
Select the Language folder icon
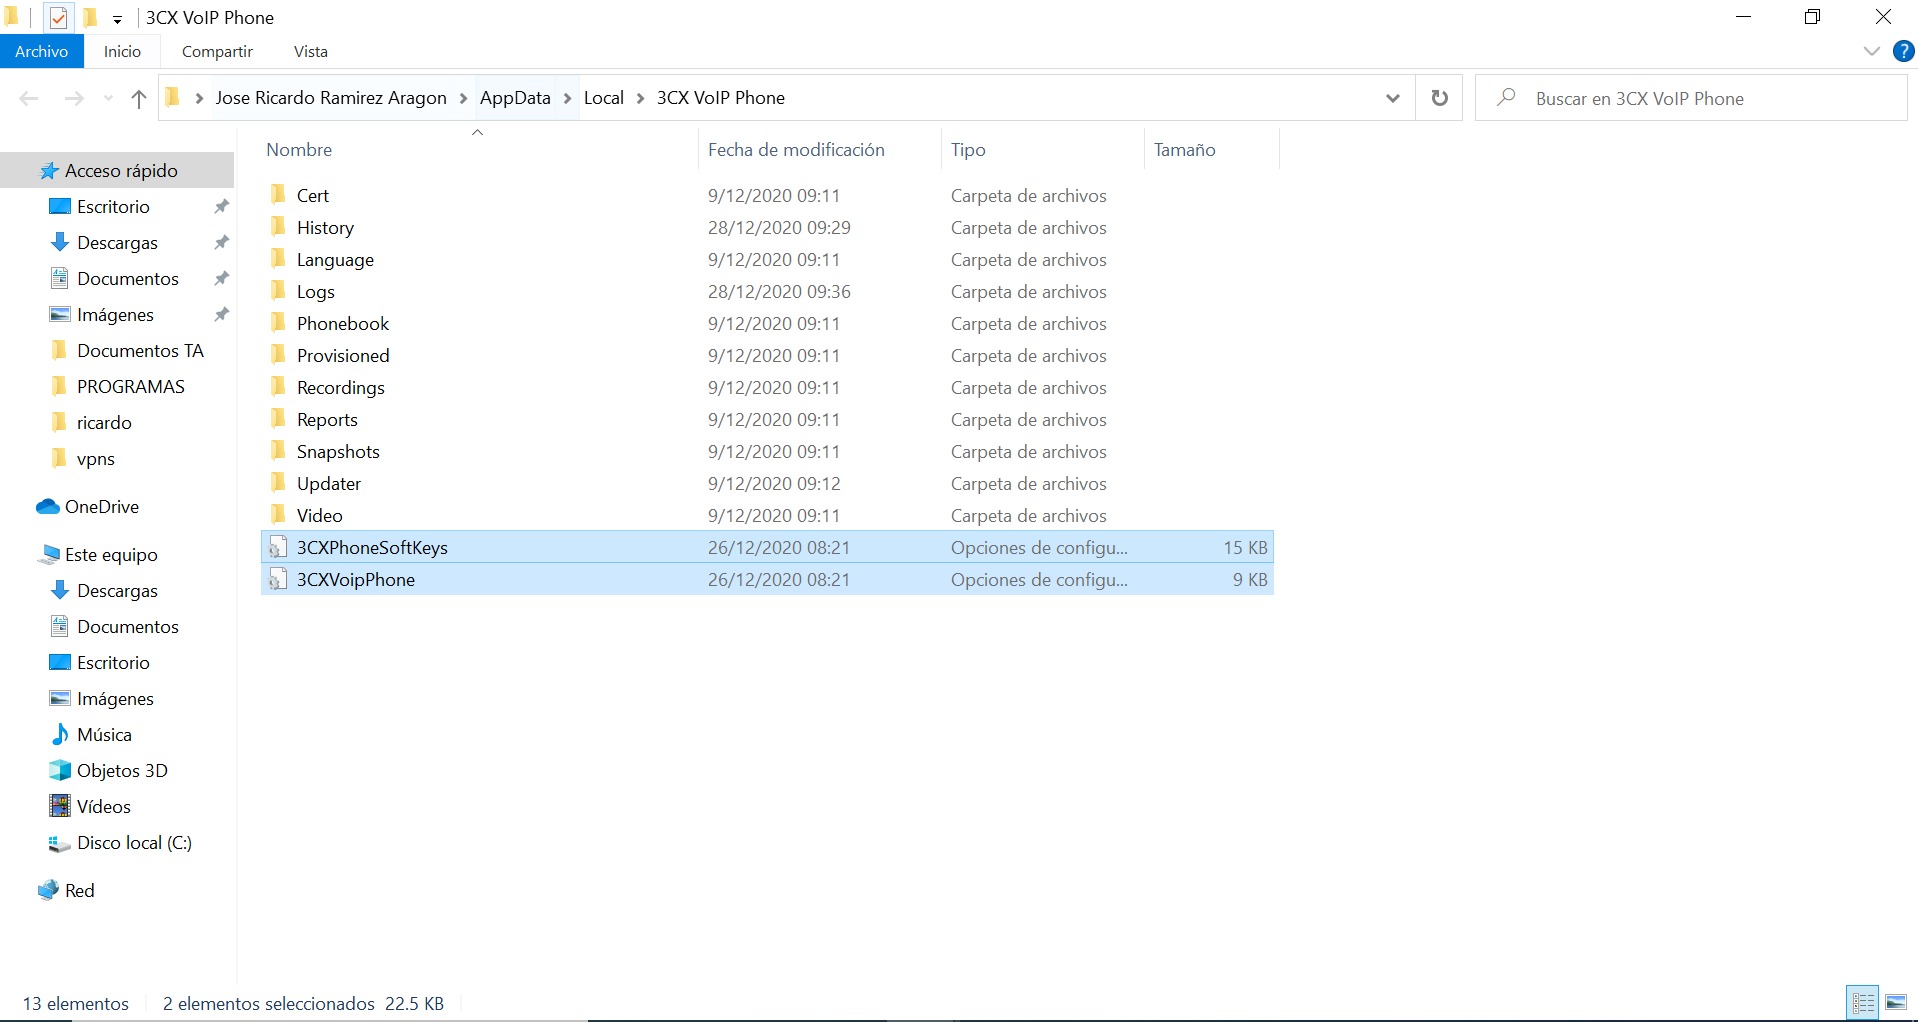[x=278, y=259]
